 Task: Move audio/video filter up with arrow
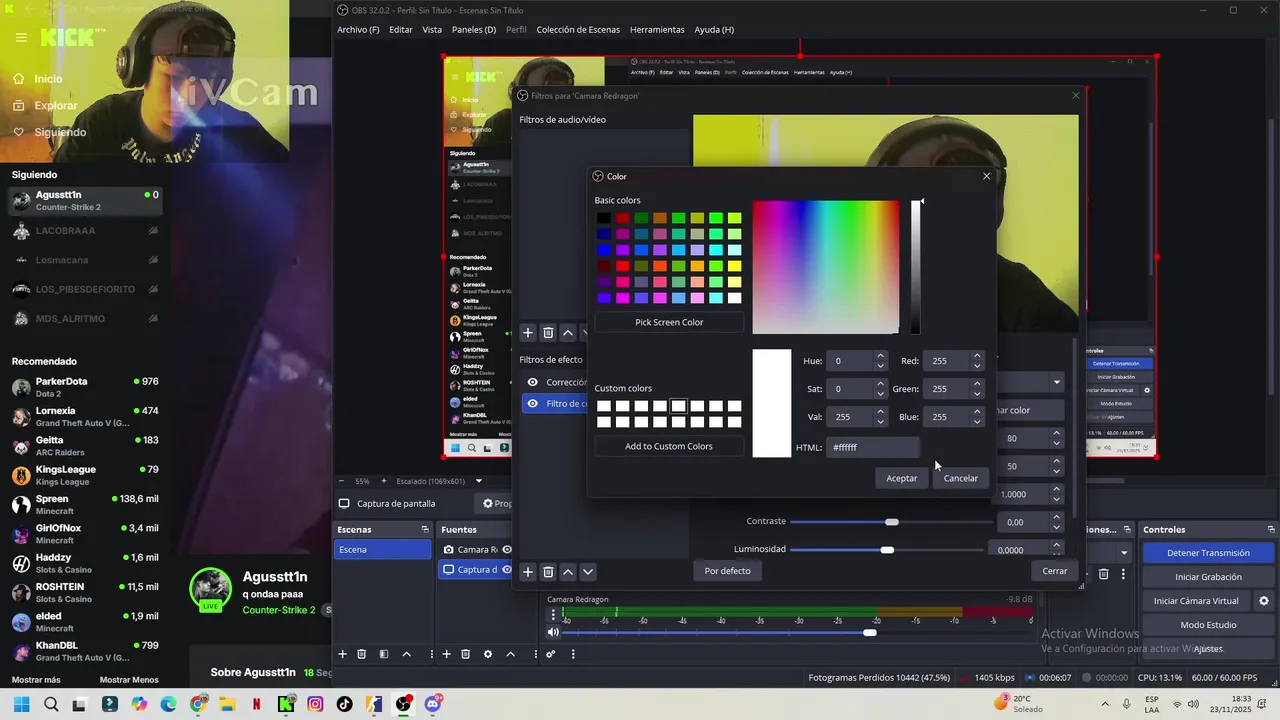point(568,333)
